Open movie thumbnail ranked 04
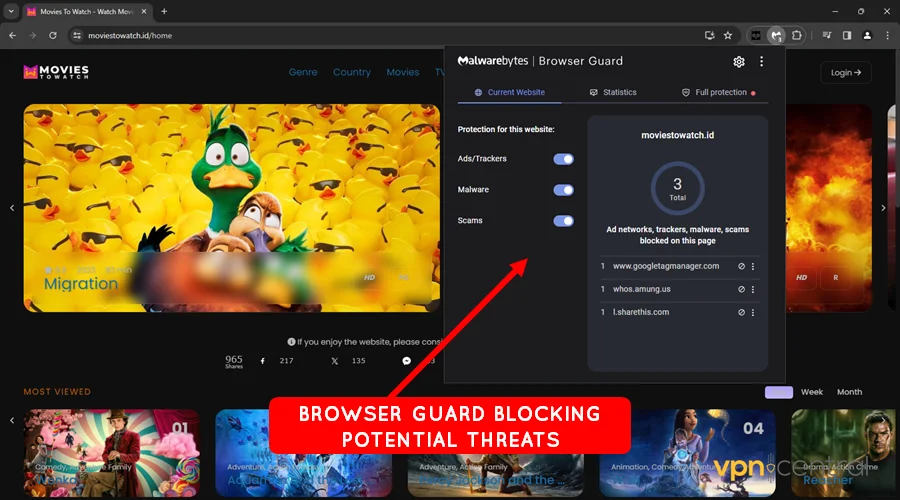This screenshot has width=900, height=500. (x=688, y=453)
